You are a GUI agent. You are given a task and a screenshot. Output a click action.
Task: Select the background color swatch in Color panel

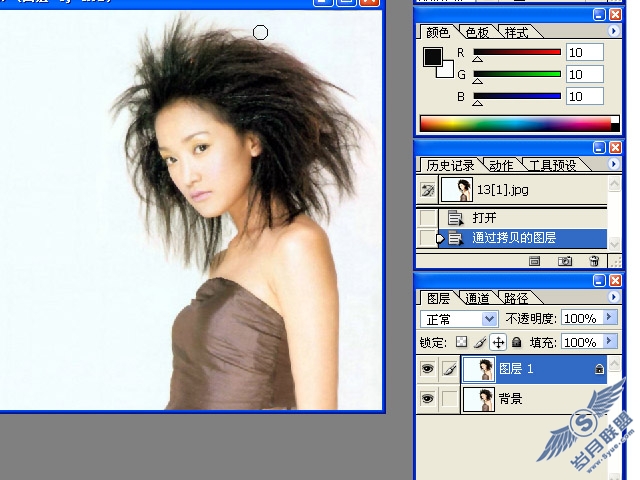coord(447,71)
